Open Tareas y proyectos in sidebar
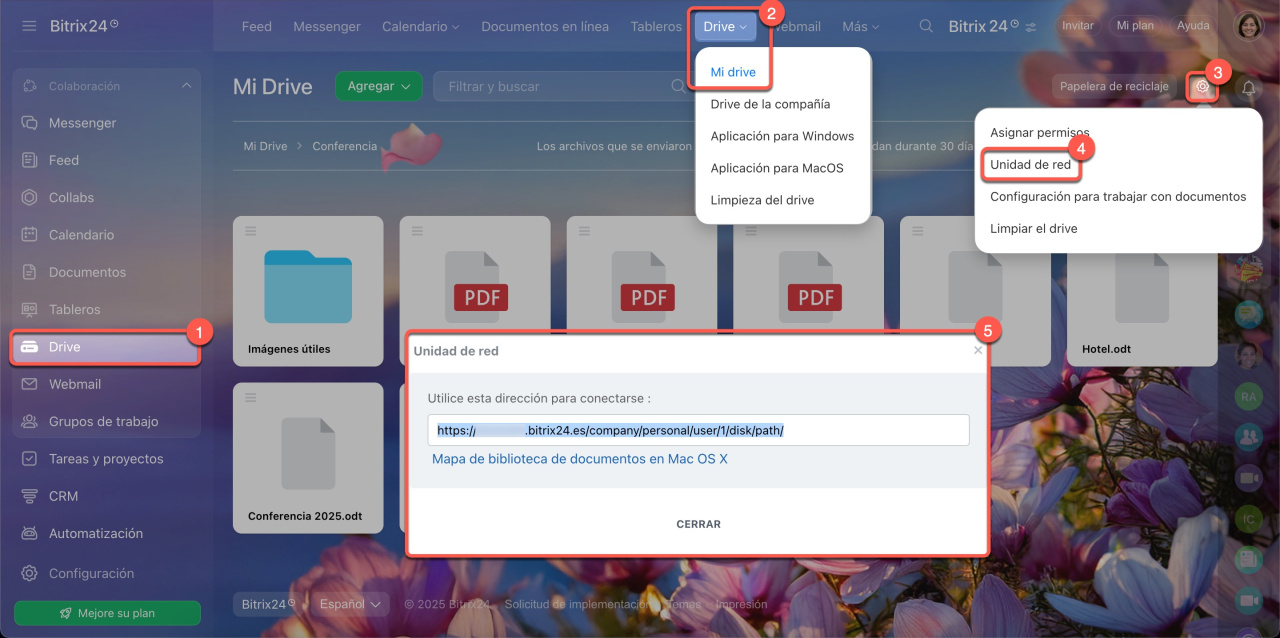This screenshot has width=1280, height=638. point(106,459)
